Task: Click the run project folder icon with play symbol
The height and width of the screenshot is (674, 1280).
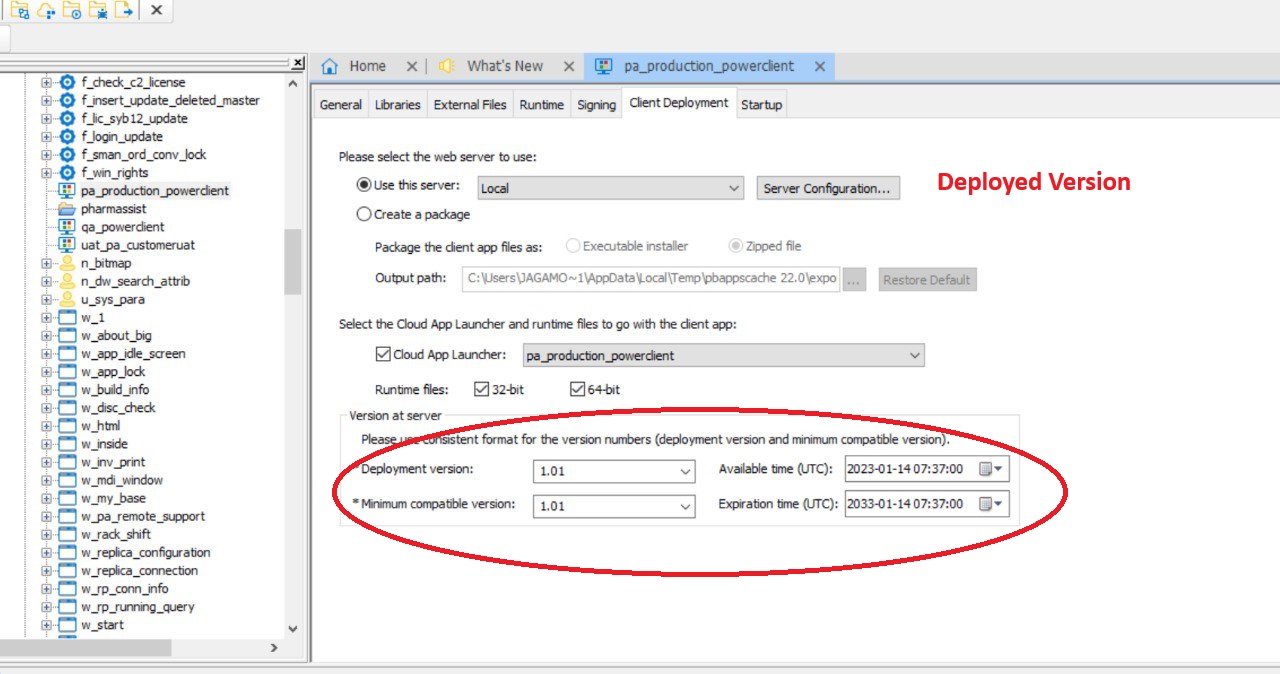Action: tap(72, 11)
